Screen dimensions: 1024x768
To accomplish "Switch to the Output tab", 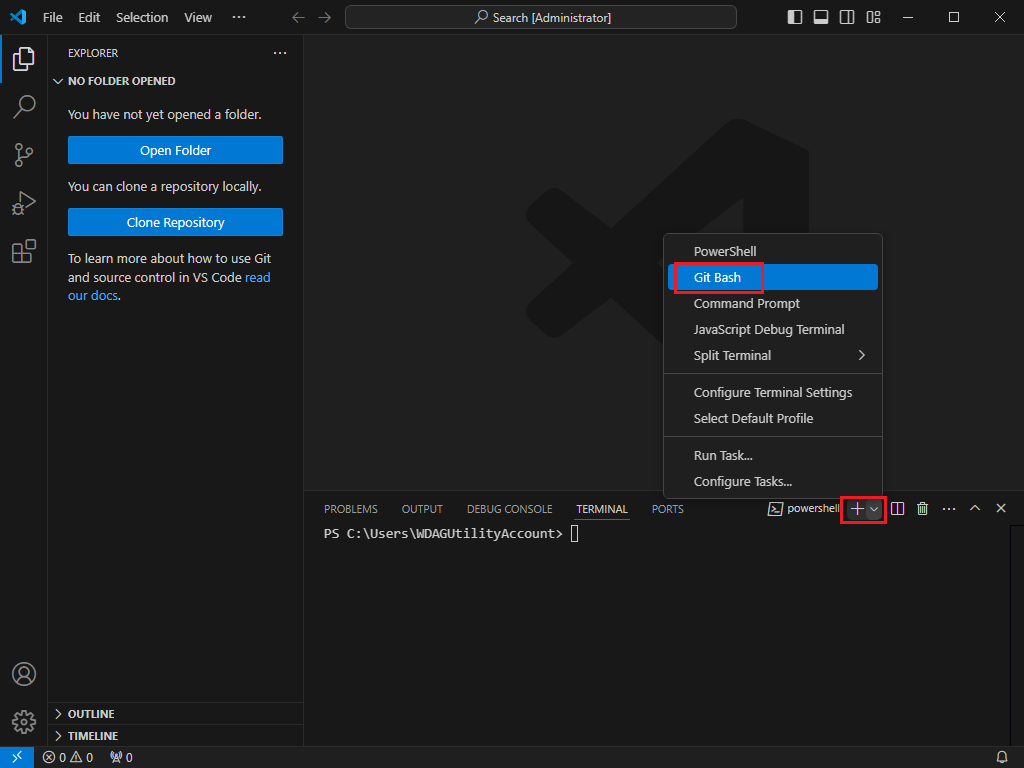I will (422, 509).
